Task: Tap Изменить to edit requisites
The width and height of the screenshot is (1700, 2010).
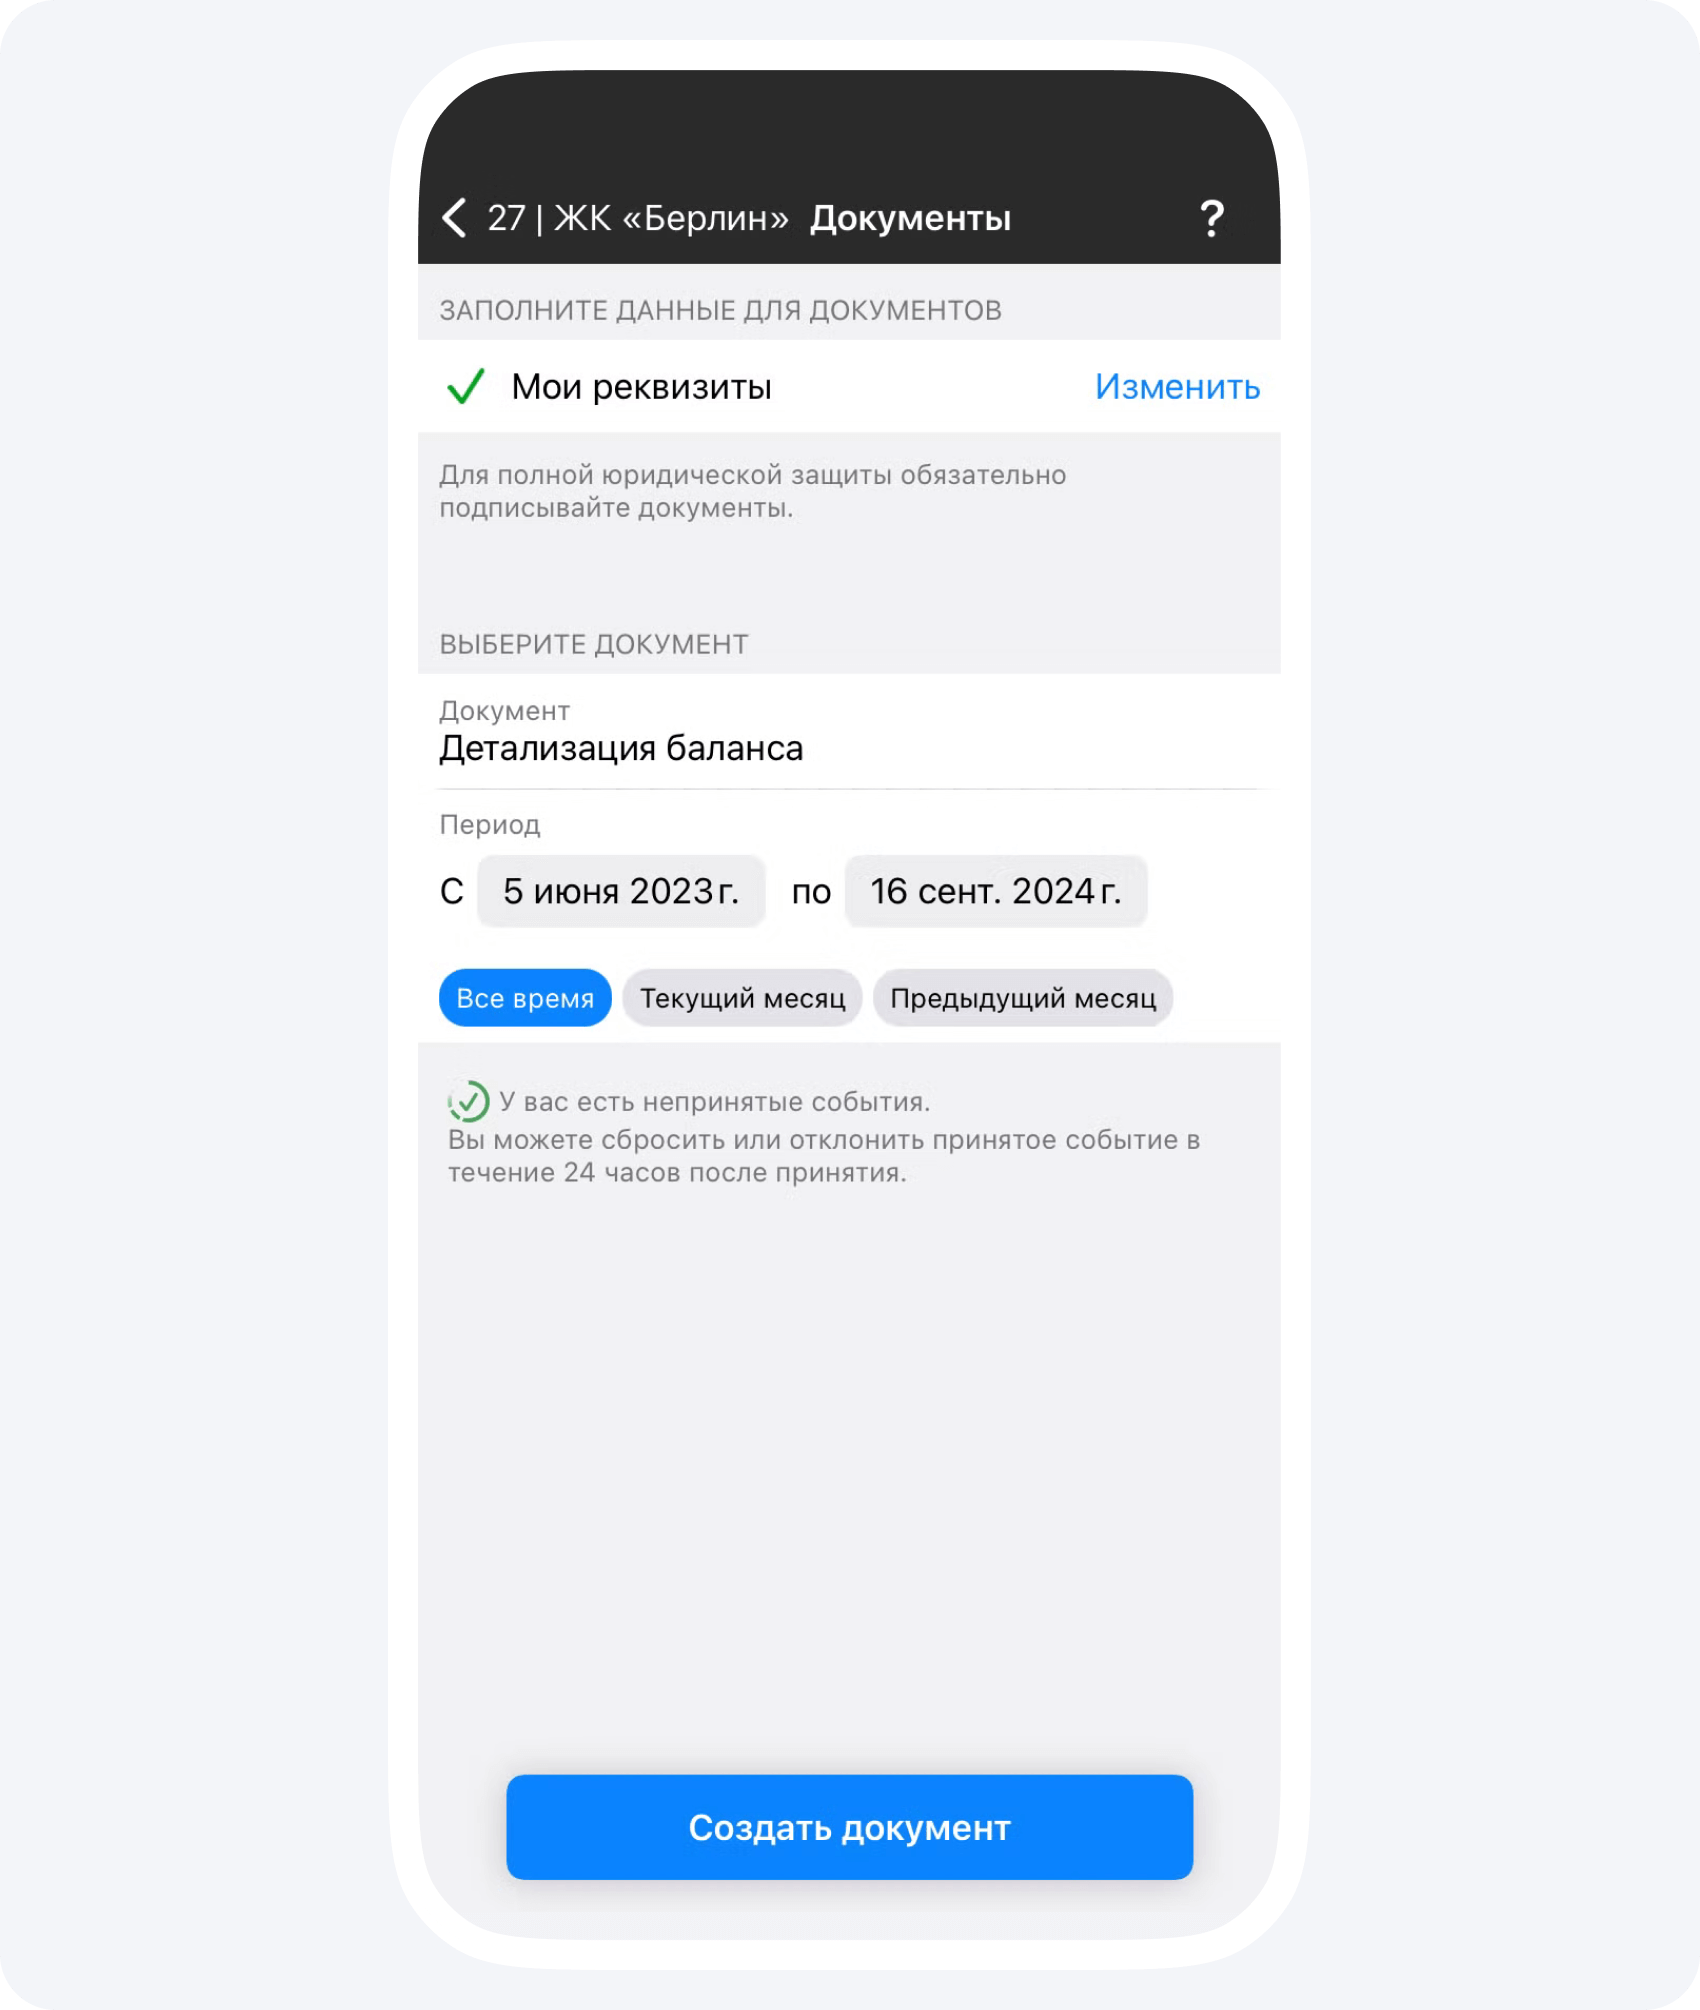Action: (x=1177, y=386)
